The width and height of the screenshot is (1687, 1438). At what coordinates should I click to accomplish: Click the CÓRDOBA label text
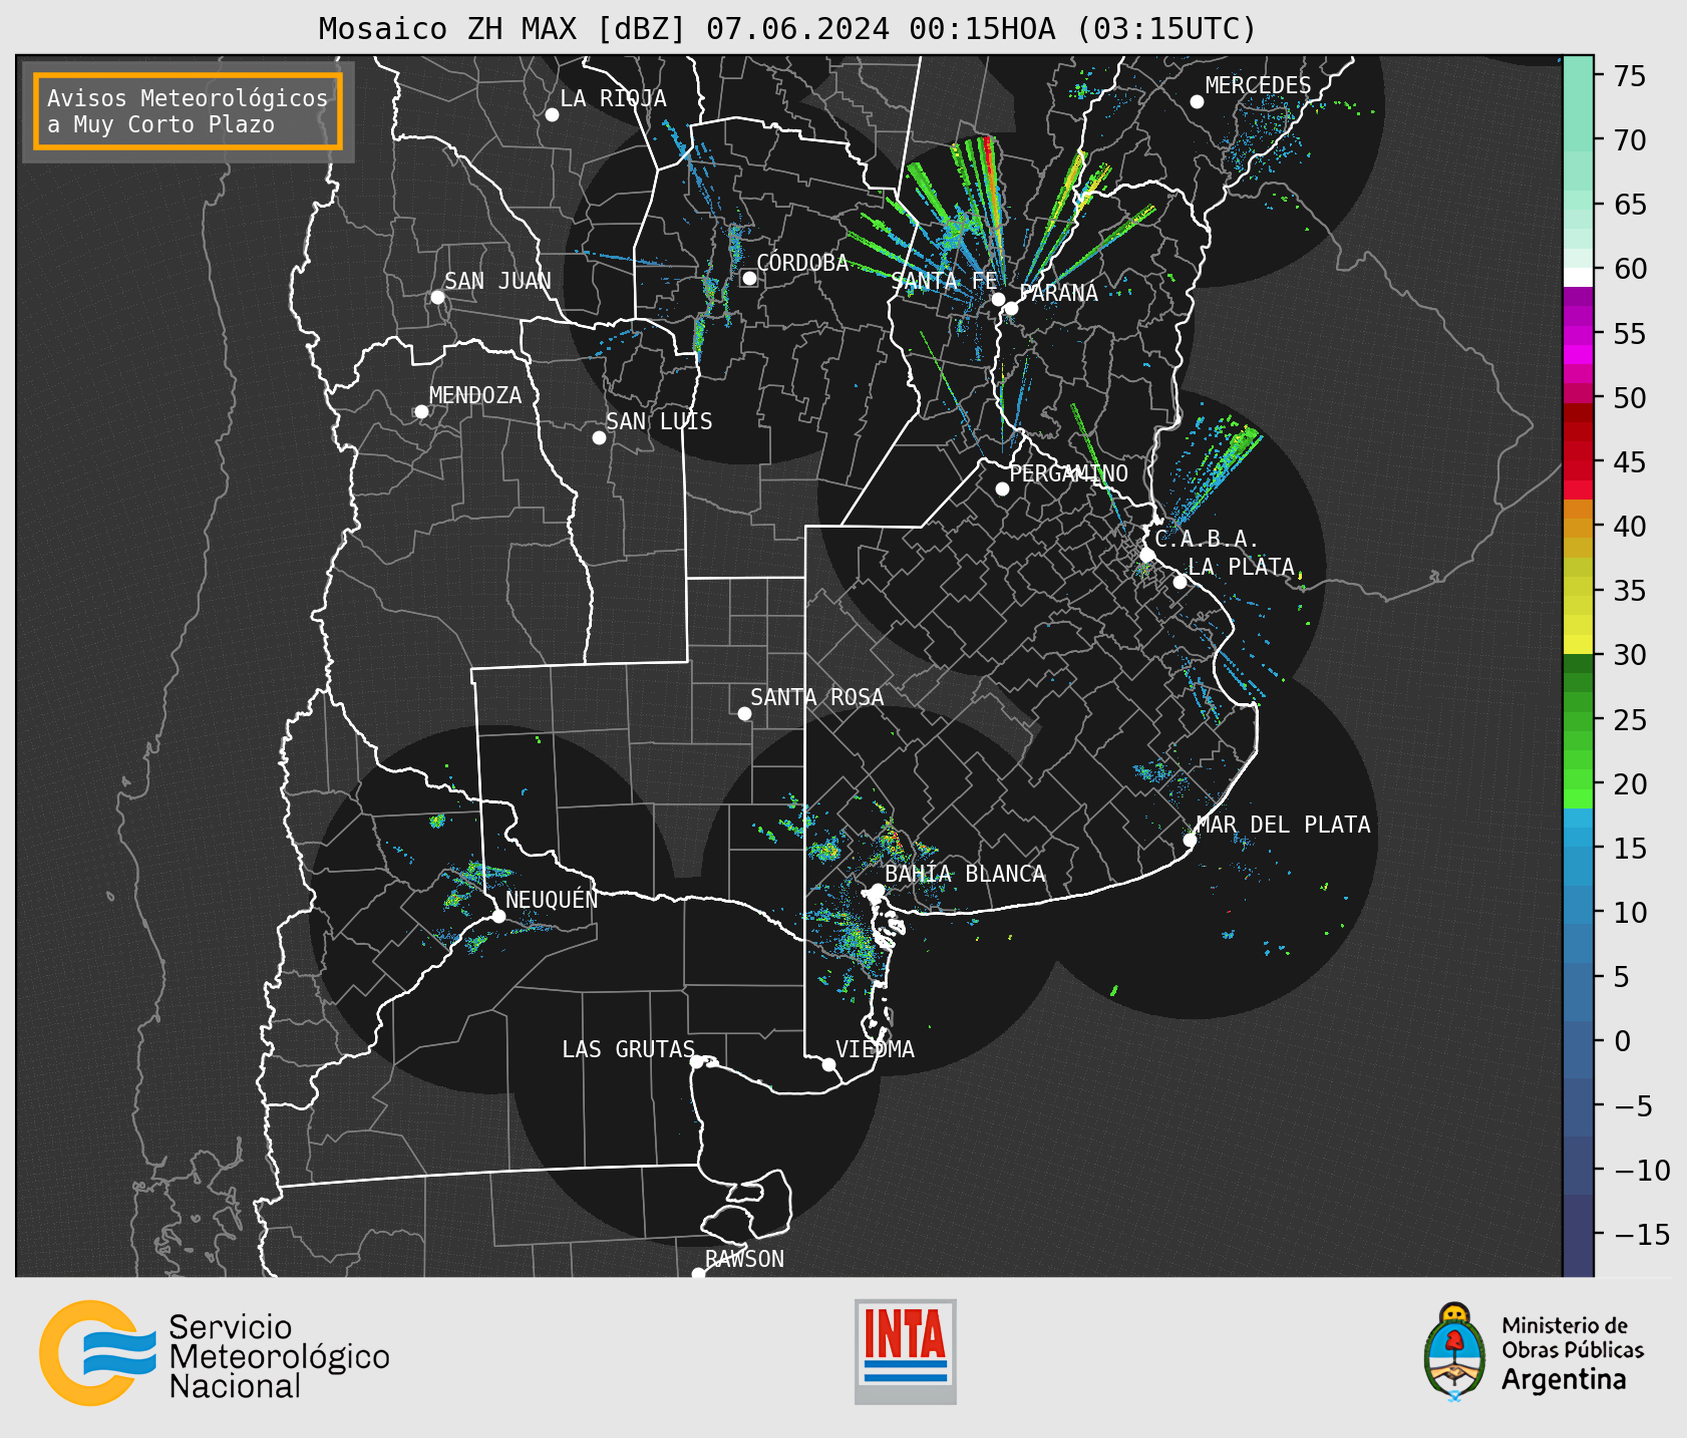[x=802, y=262]
